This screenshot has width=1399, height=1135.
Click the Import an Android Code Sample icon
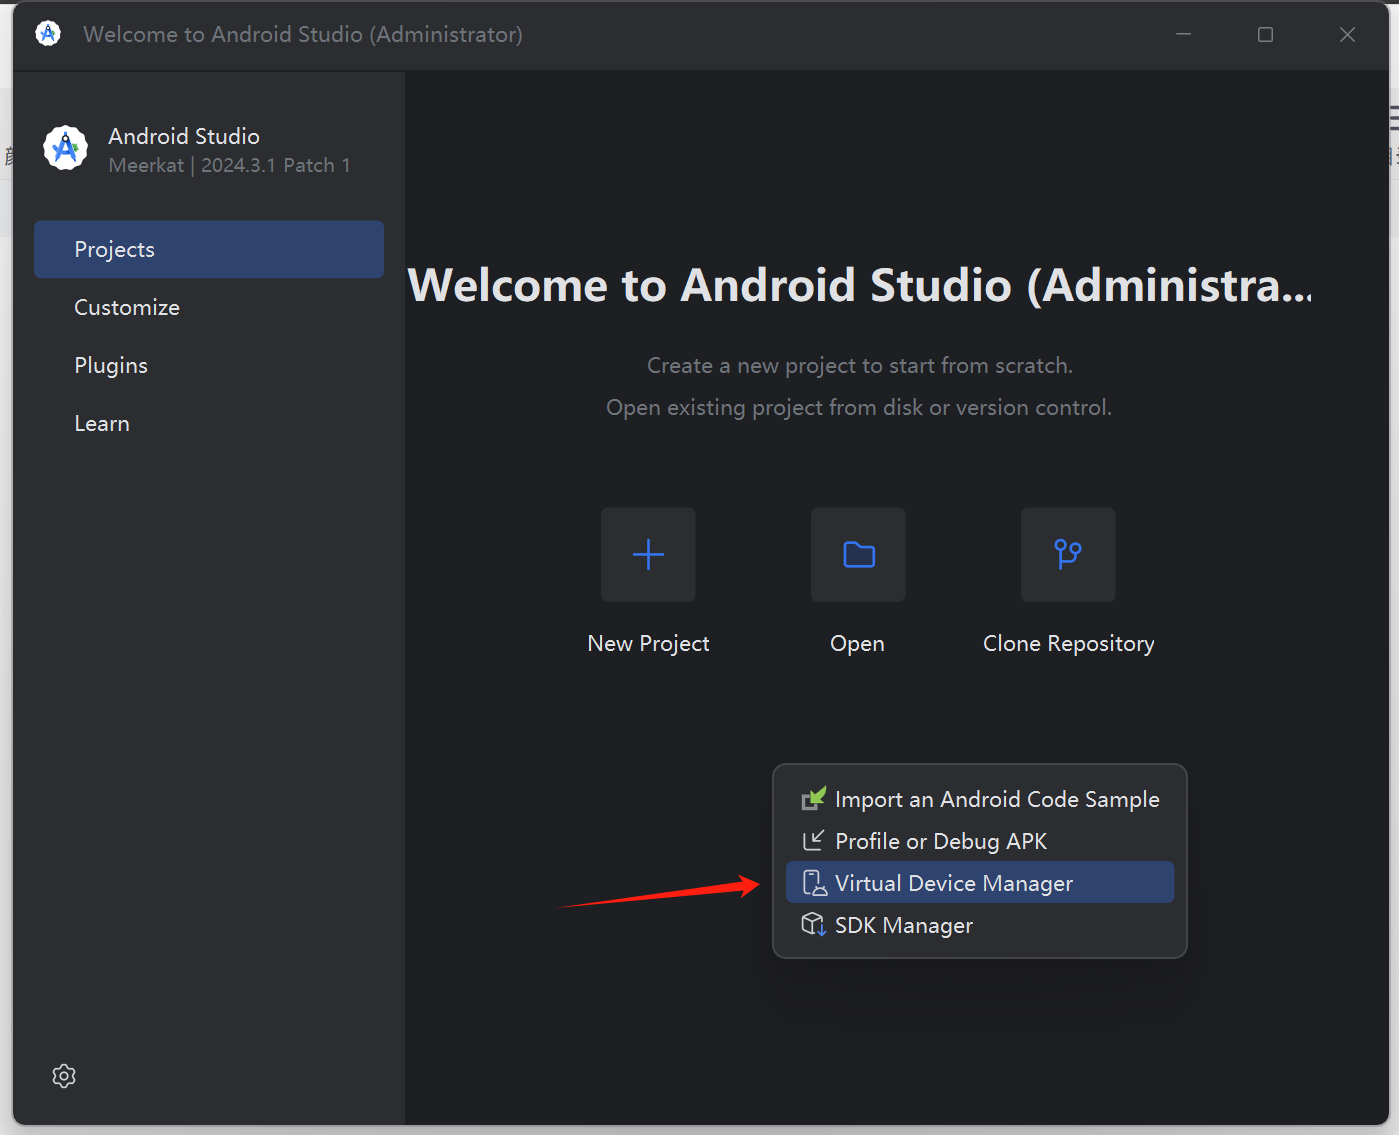[x=814, y=798]
